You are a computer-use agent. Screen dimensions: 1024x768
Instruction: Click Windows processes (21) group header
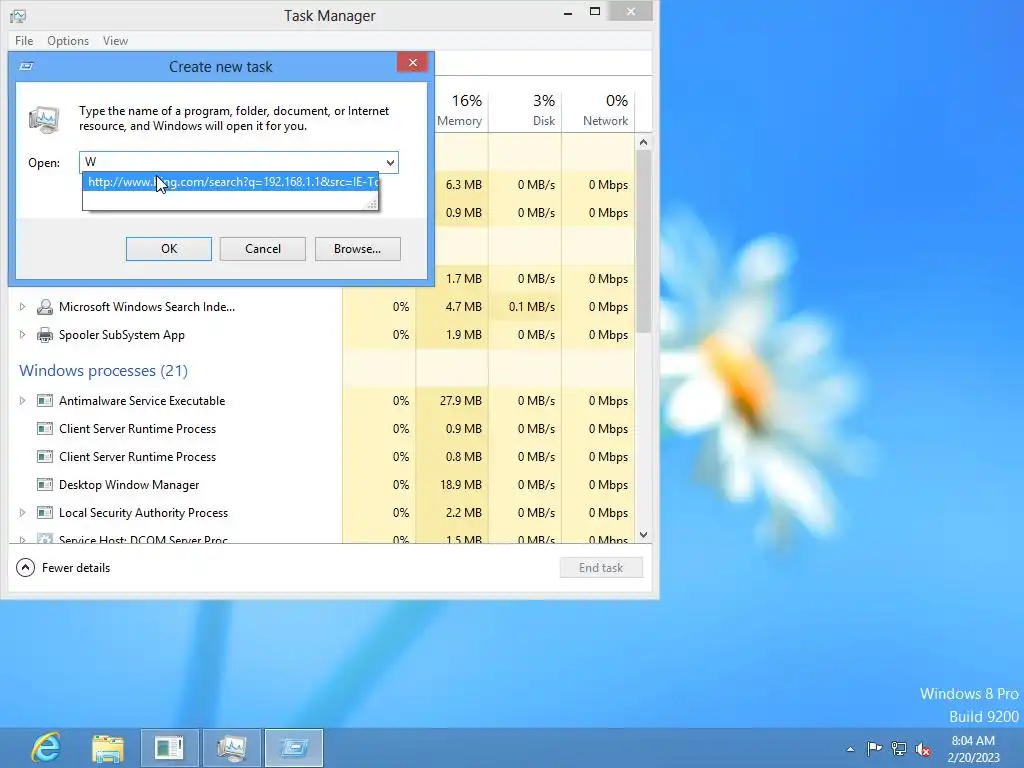pos(103,371)
